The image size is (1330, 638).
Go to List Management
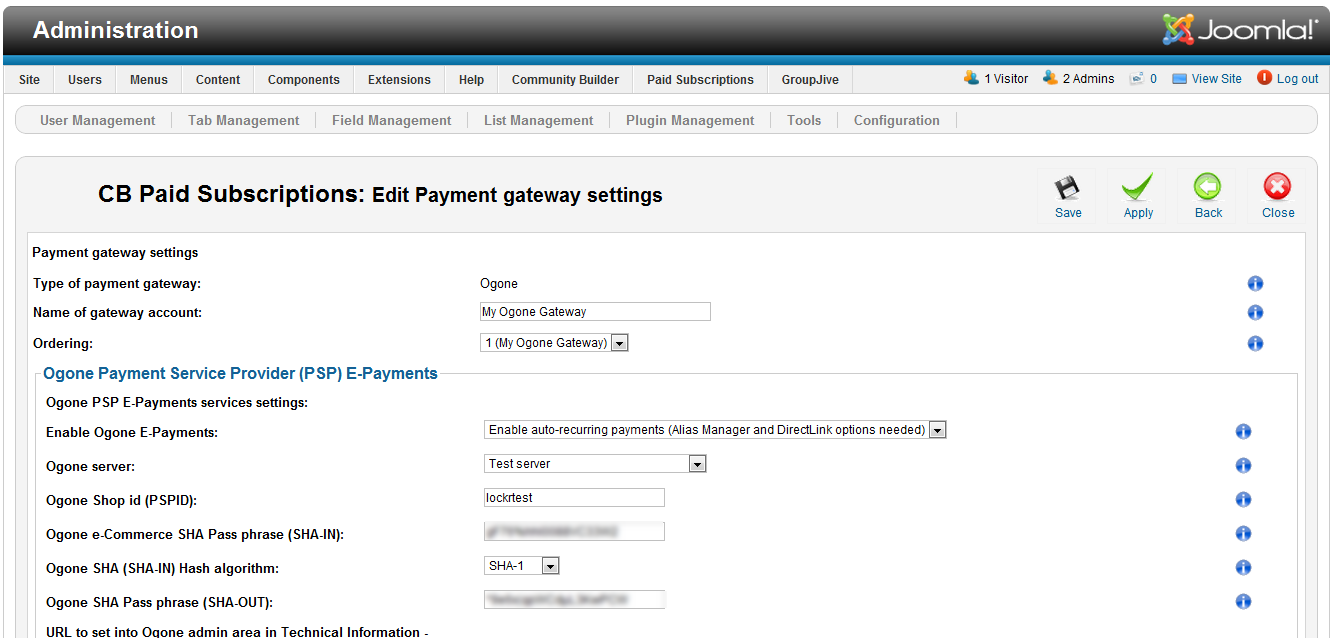click(x=539, y=121)
